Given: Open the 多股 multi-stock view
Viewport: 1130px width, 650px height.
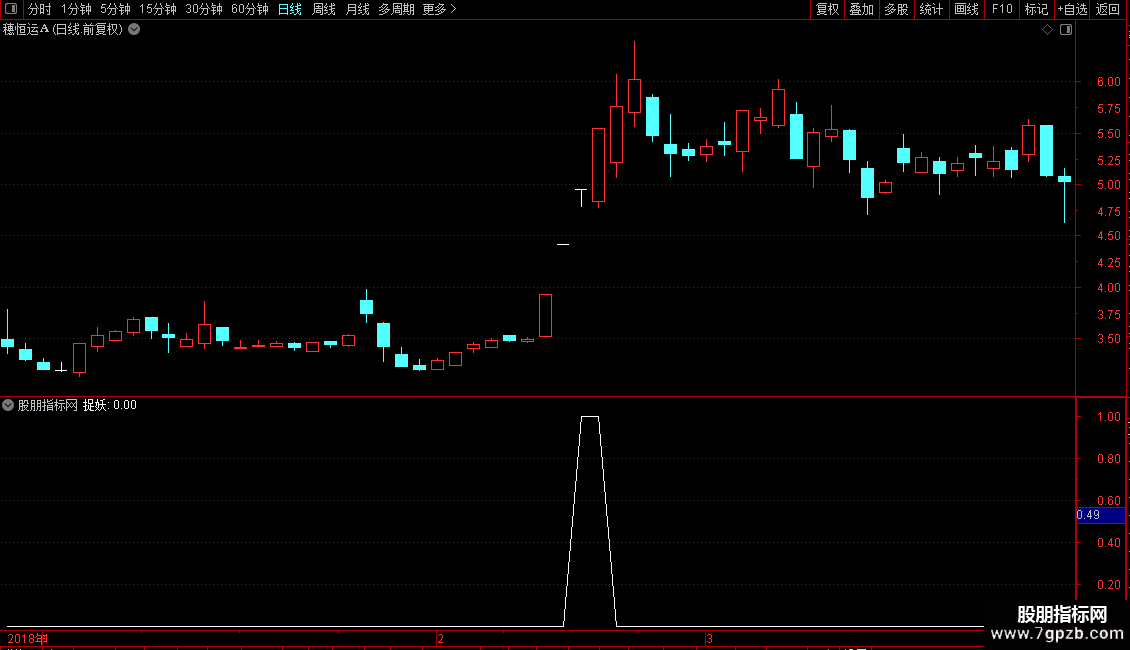Looking at the screenshot, I should [x=896, y=9].
